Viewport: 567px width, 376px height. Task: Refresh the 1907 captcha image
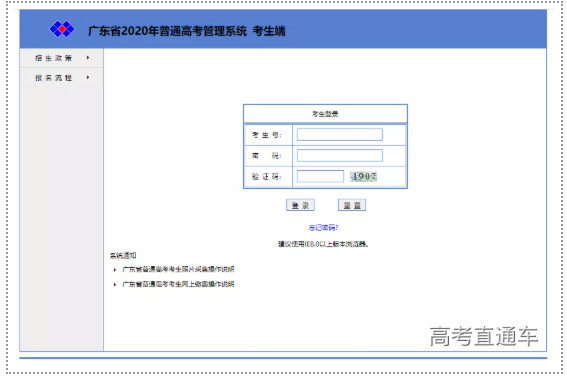(363, 176)
